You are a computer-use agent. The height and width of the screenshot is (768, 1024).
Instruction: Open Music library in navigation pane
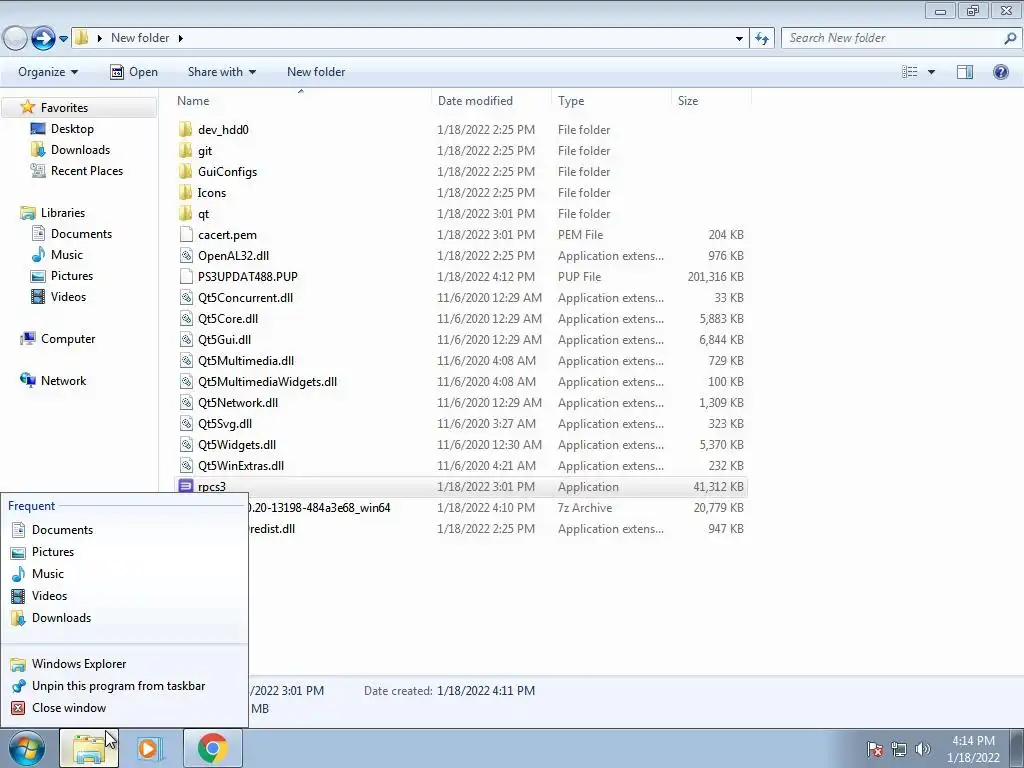(67, 254)
